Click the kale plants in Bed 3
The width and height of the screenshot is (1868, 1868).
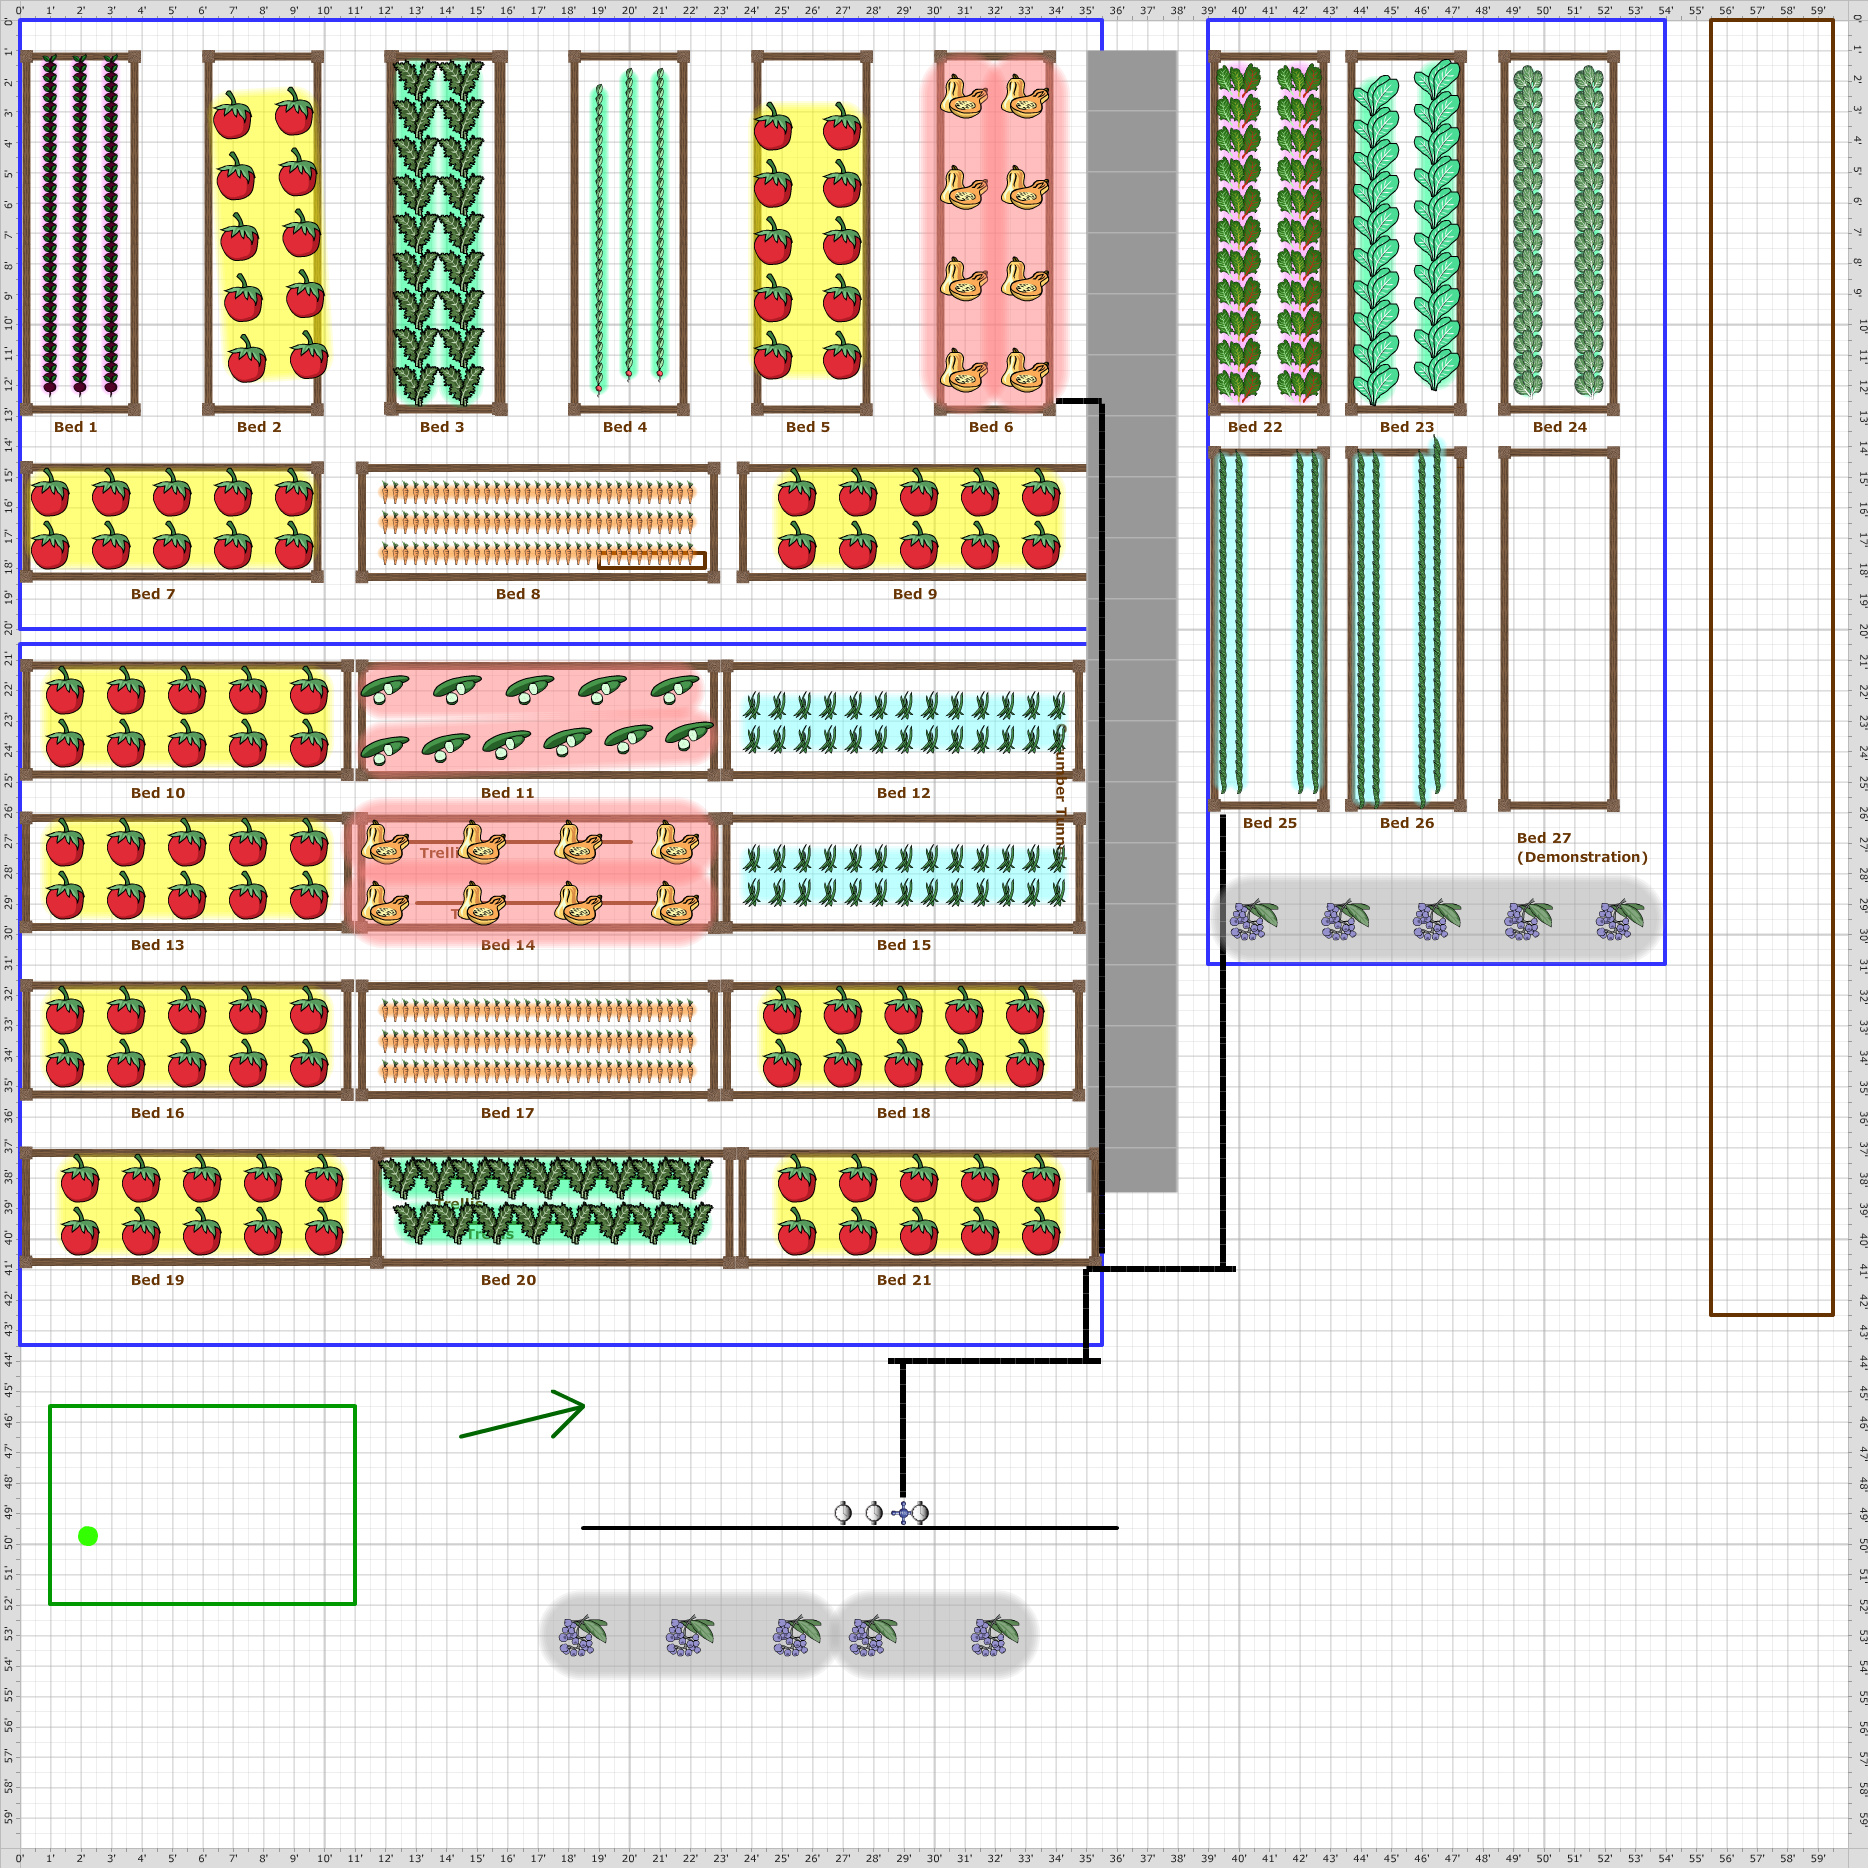(439, 232)
